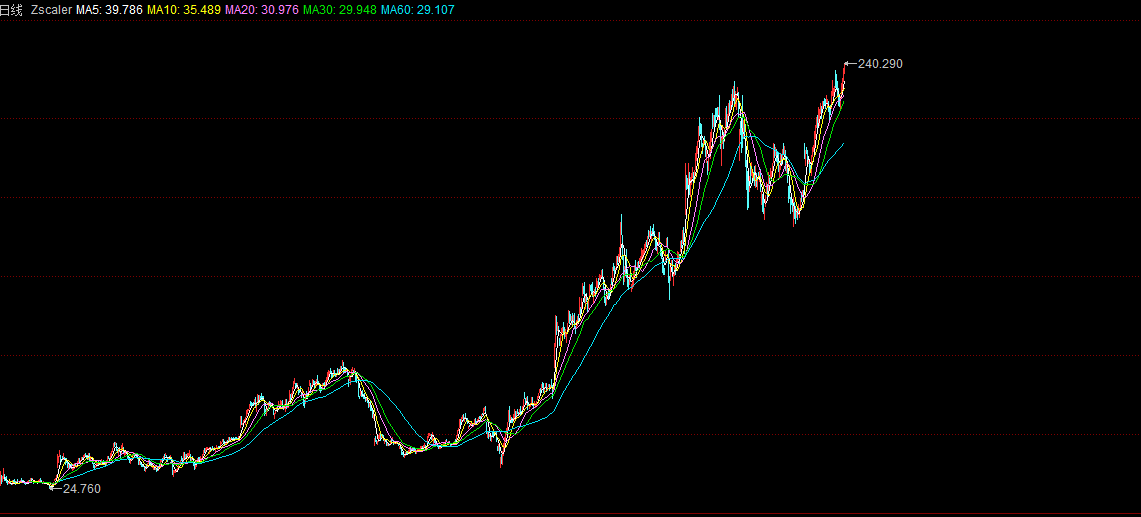Select the first candlestick at the chart's left edge
The height and width of the screenshot is (517, 1141).
point(3,474)
